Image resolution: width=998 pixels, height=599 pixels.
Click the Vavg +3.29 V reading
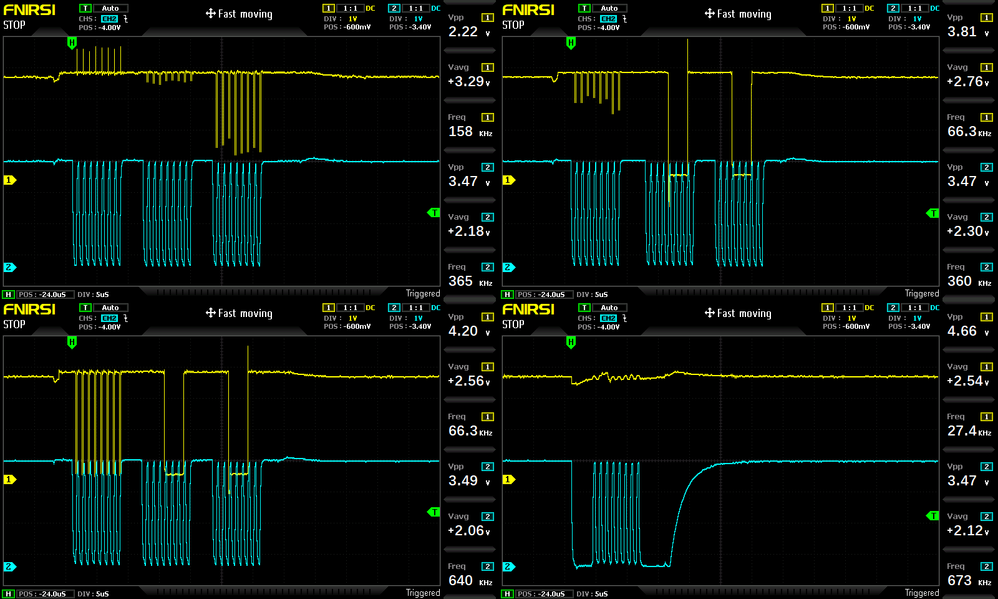pyautogui.click(x=470, y=76)
